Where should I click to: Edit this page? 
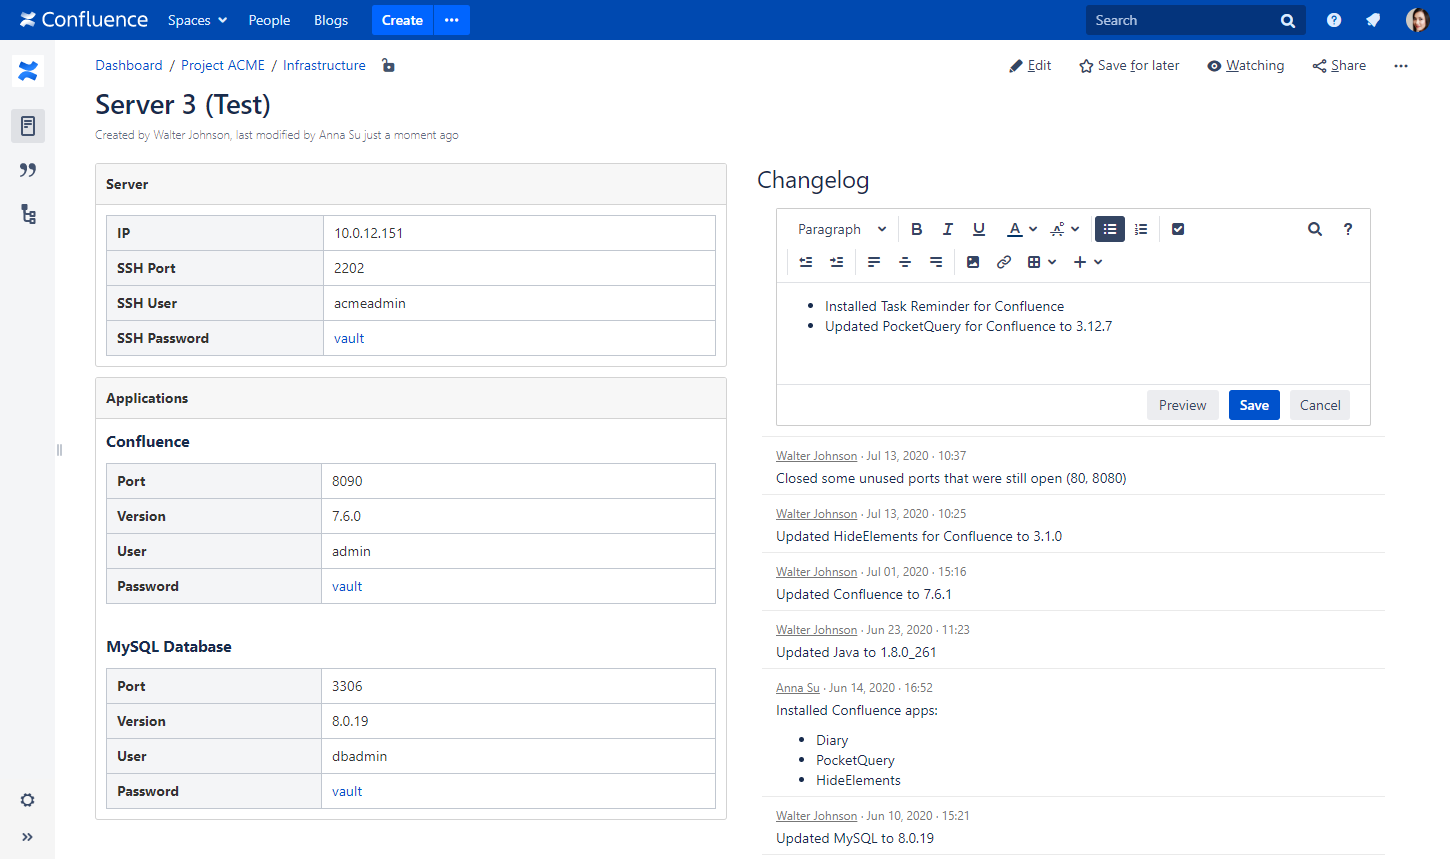pyautogui.click(x=1030, y=65)
